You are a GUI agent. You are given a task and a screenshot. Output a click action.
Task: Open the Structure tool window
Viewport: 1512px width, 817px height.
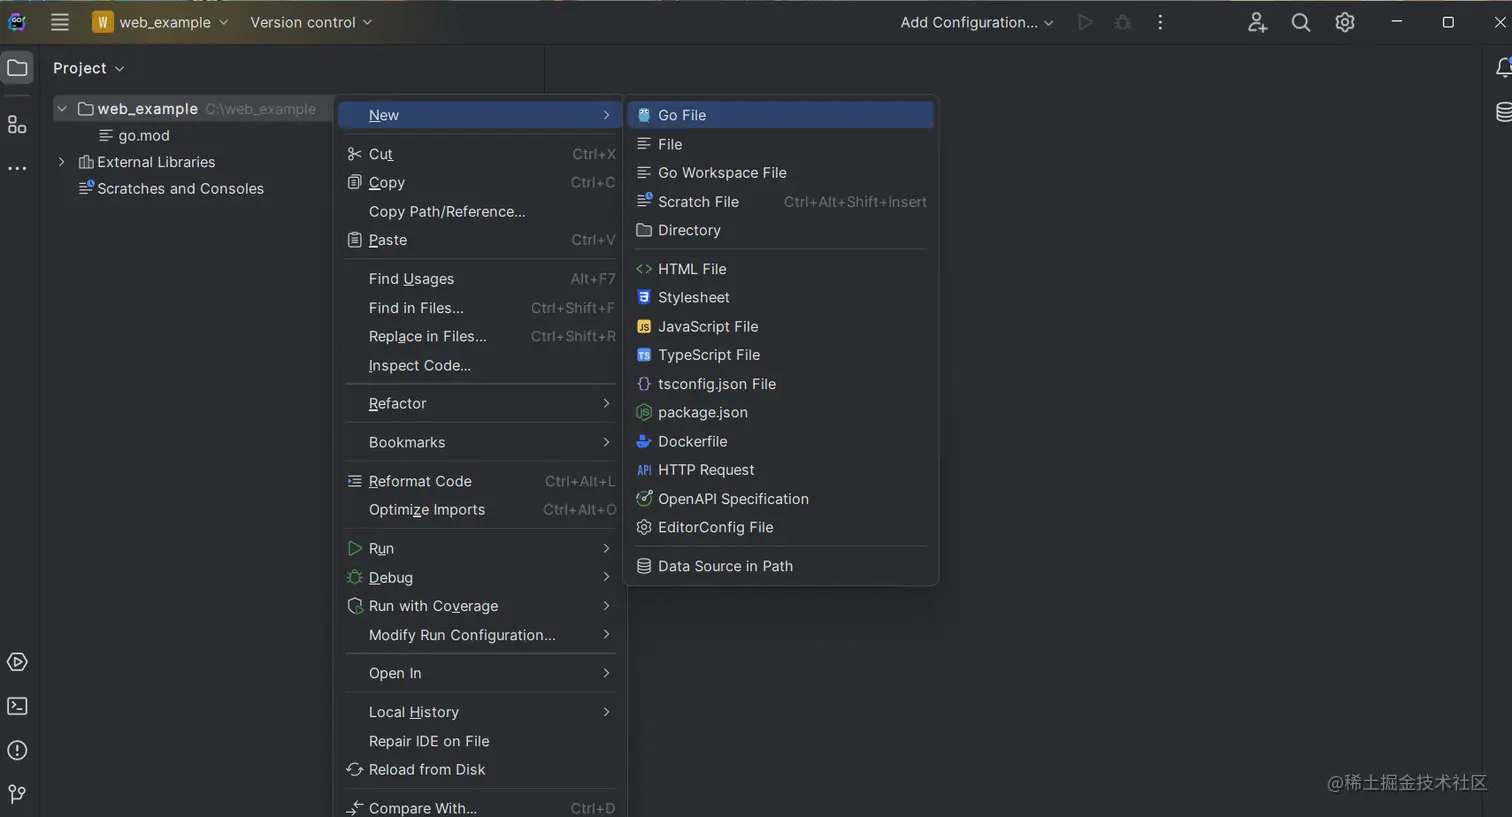point(17,125)
